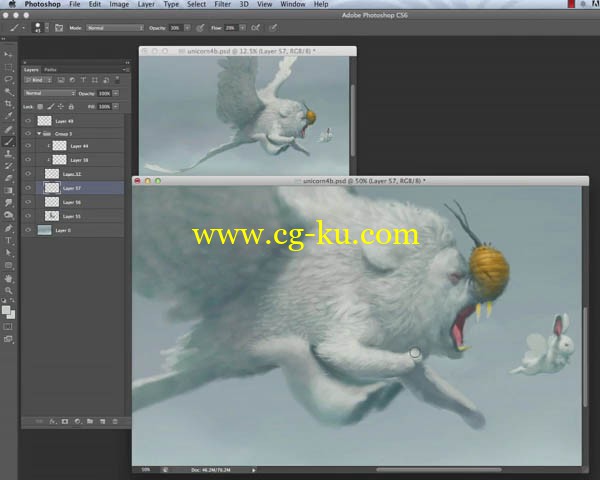Open brush Flow slider dropdown
600x480 pixels.
(243, 28)
